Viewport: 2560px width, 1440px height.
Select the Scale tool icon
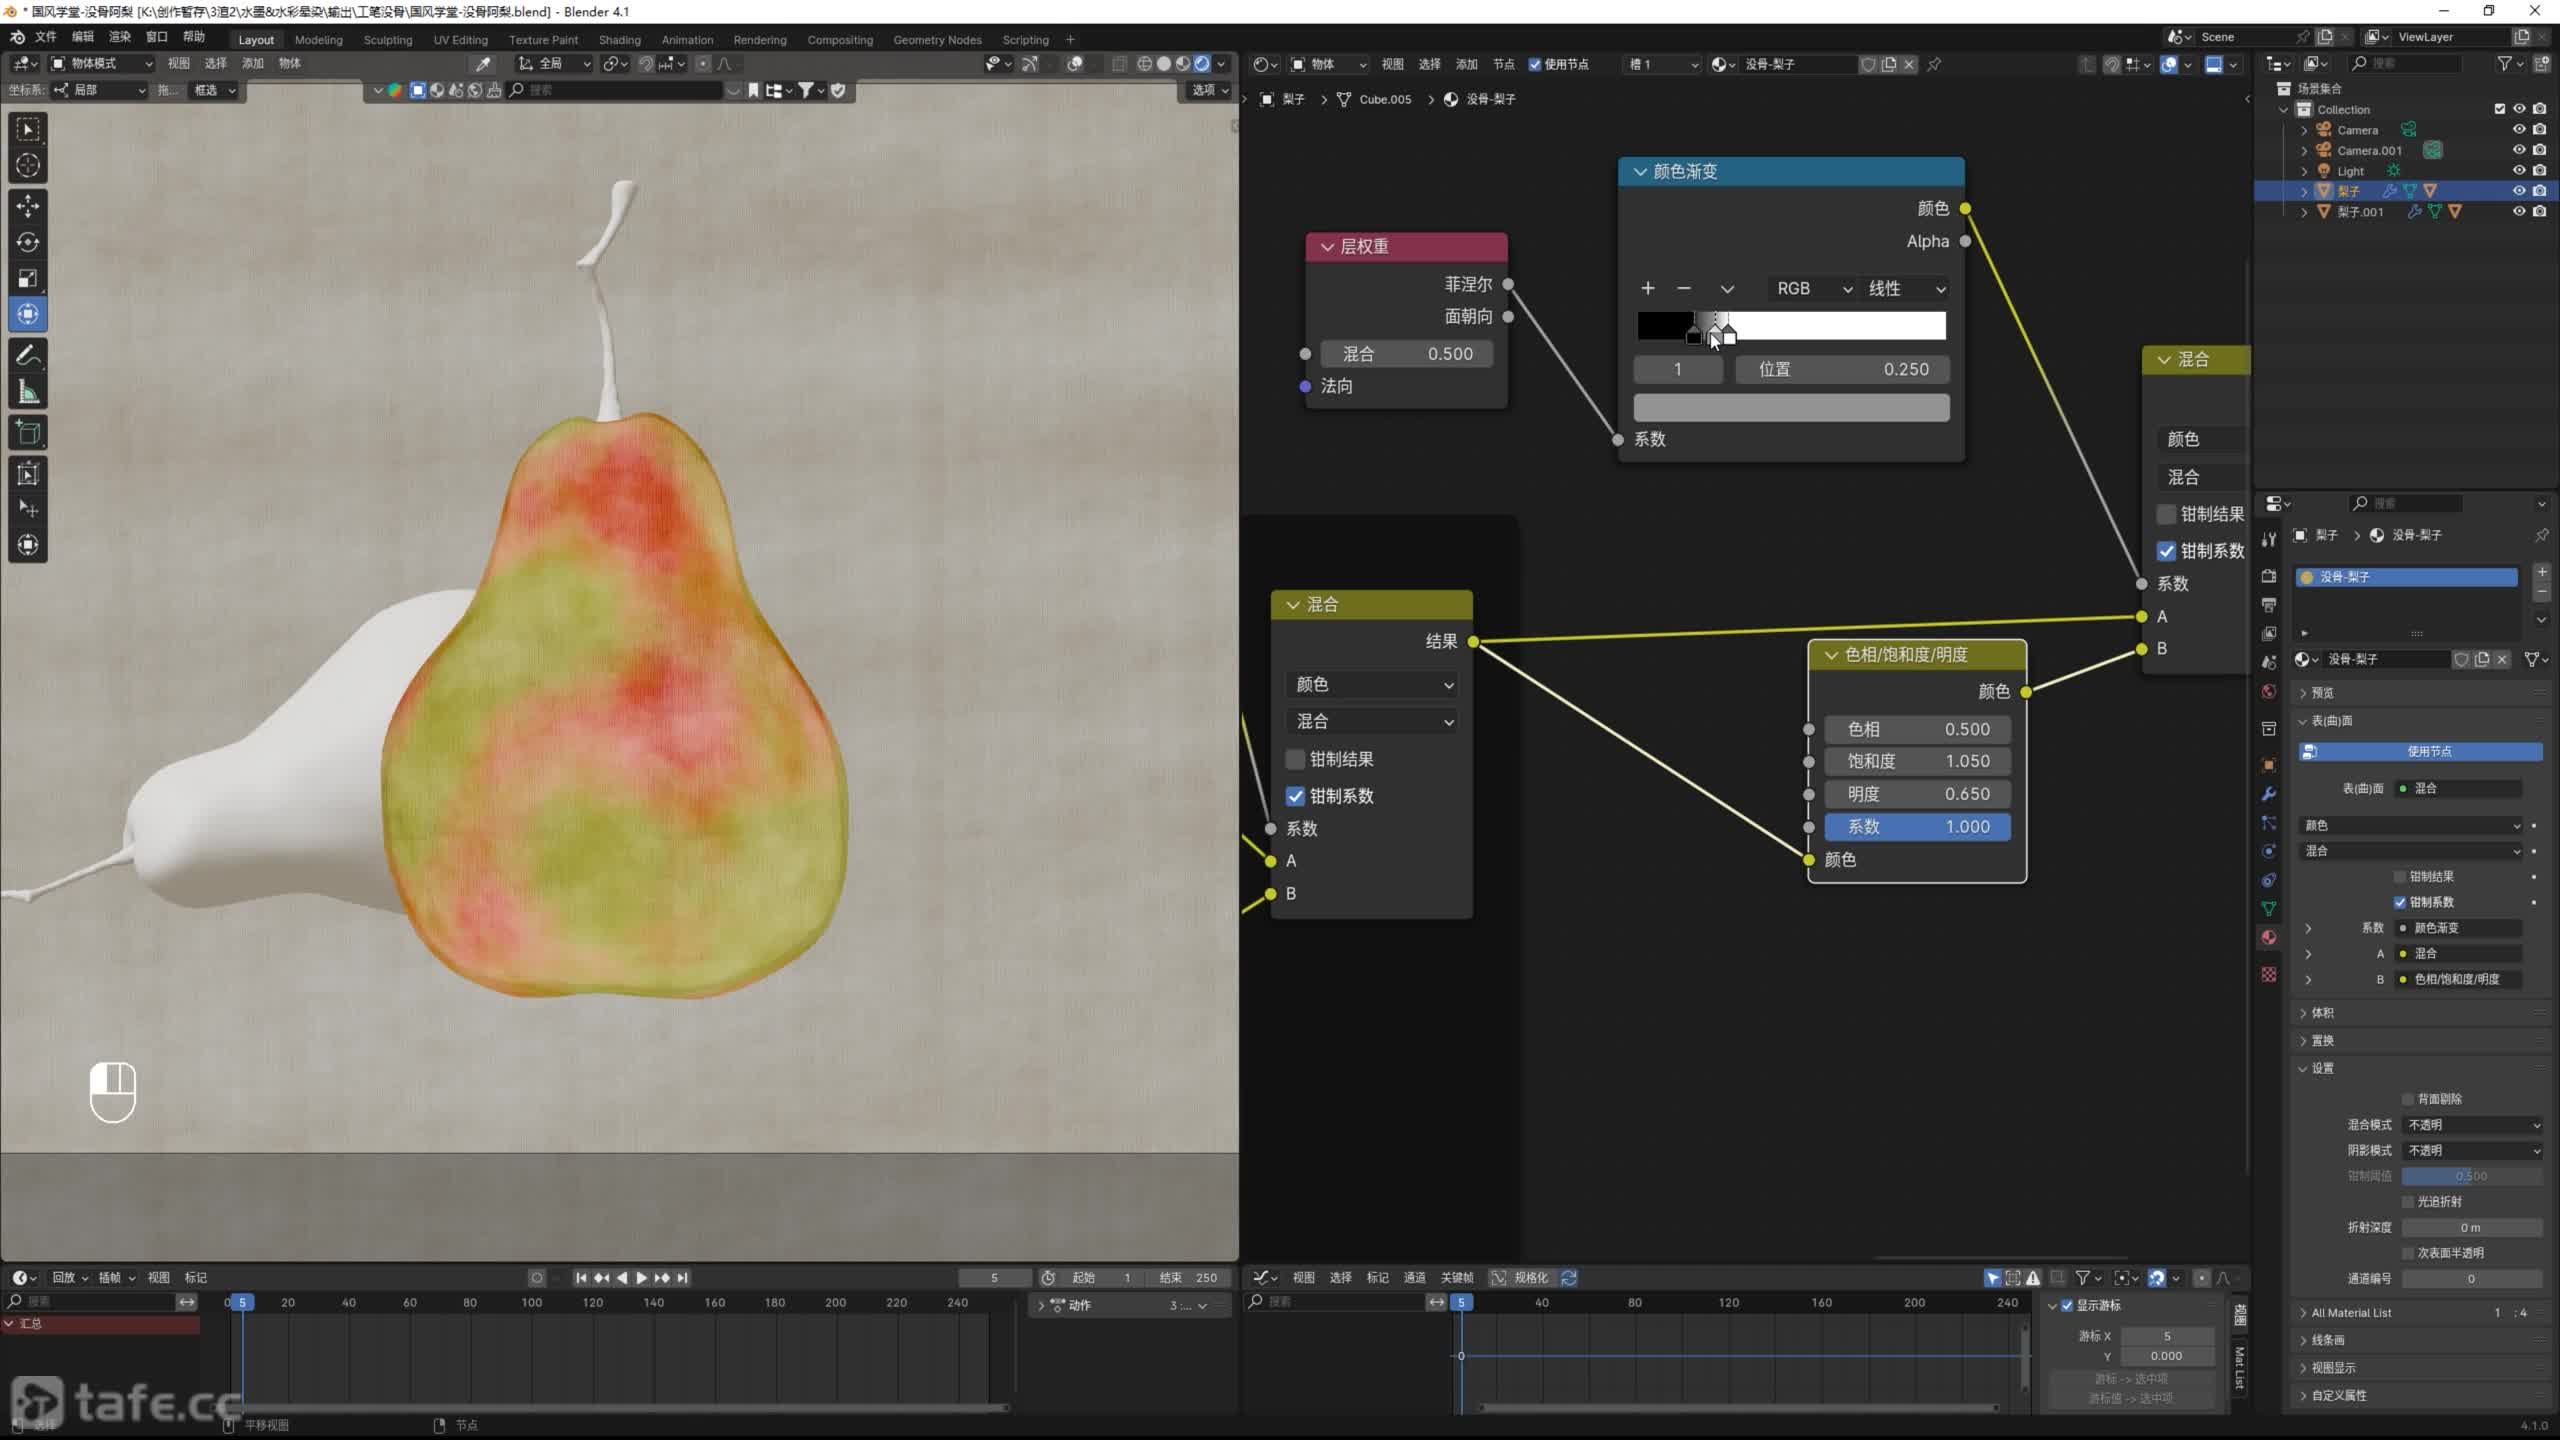(28, 278)
